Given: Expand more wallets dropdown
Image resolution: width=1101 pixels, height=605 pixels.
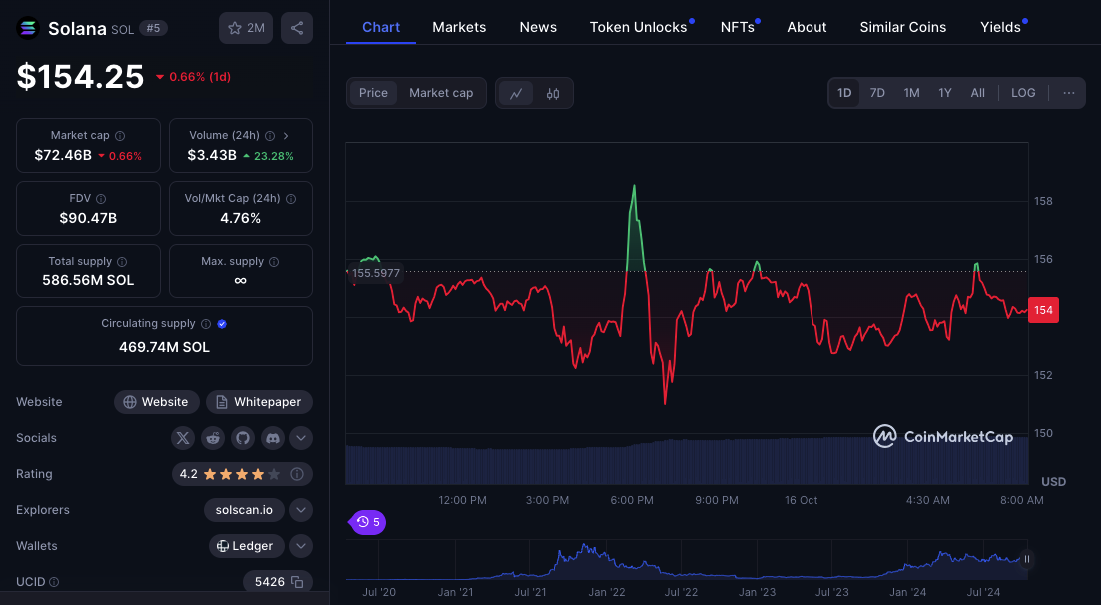Looking at the screenshot, I should point(301,545).
